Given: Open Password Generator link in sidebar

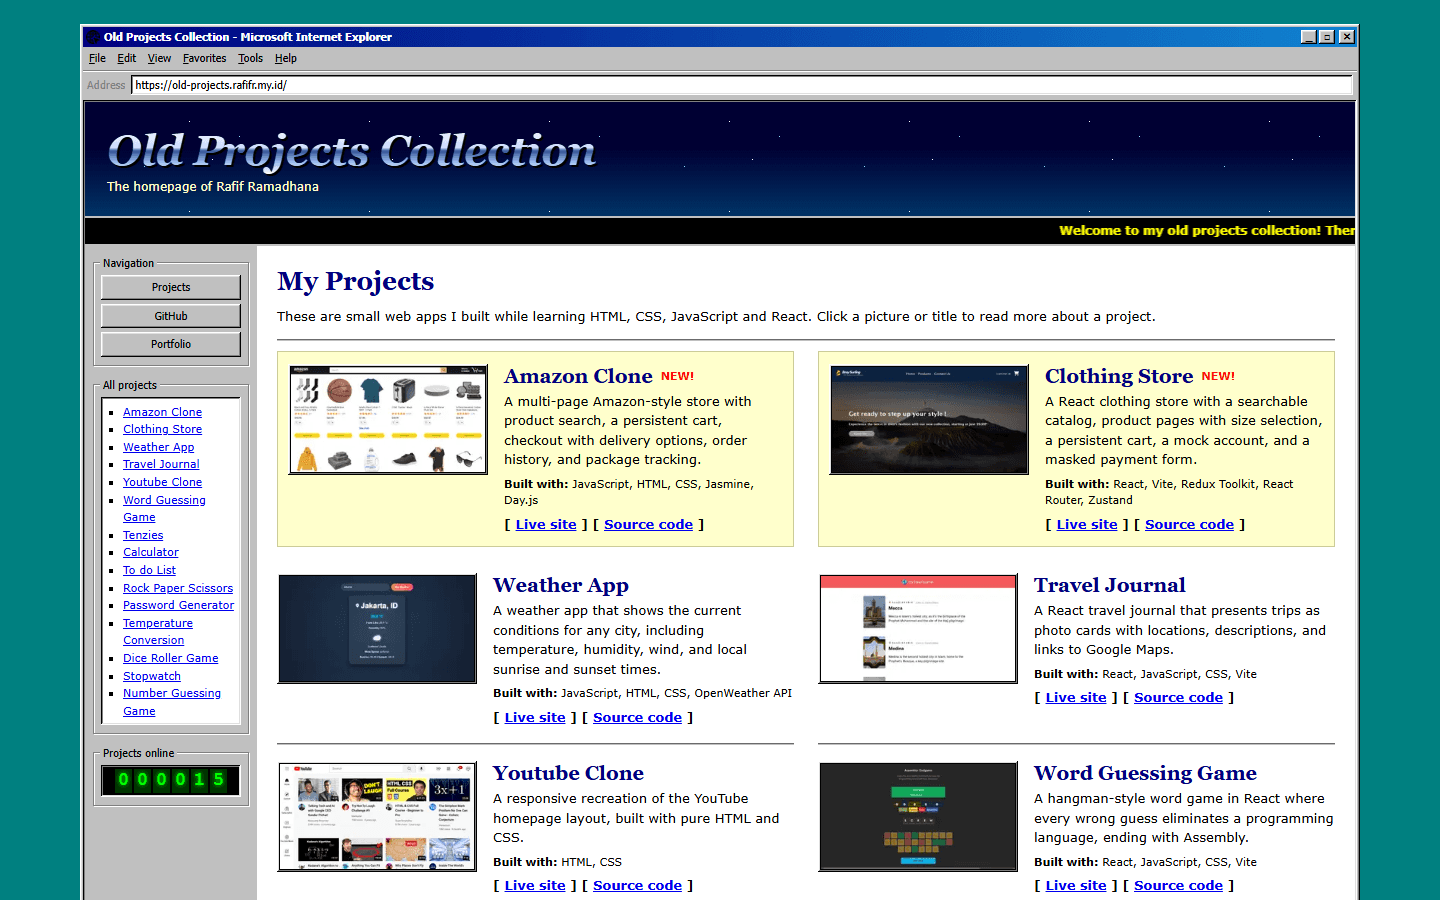Looking at the screenshot, I should pyautogui.click(x=178, y=605).
